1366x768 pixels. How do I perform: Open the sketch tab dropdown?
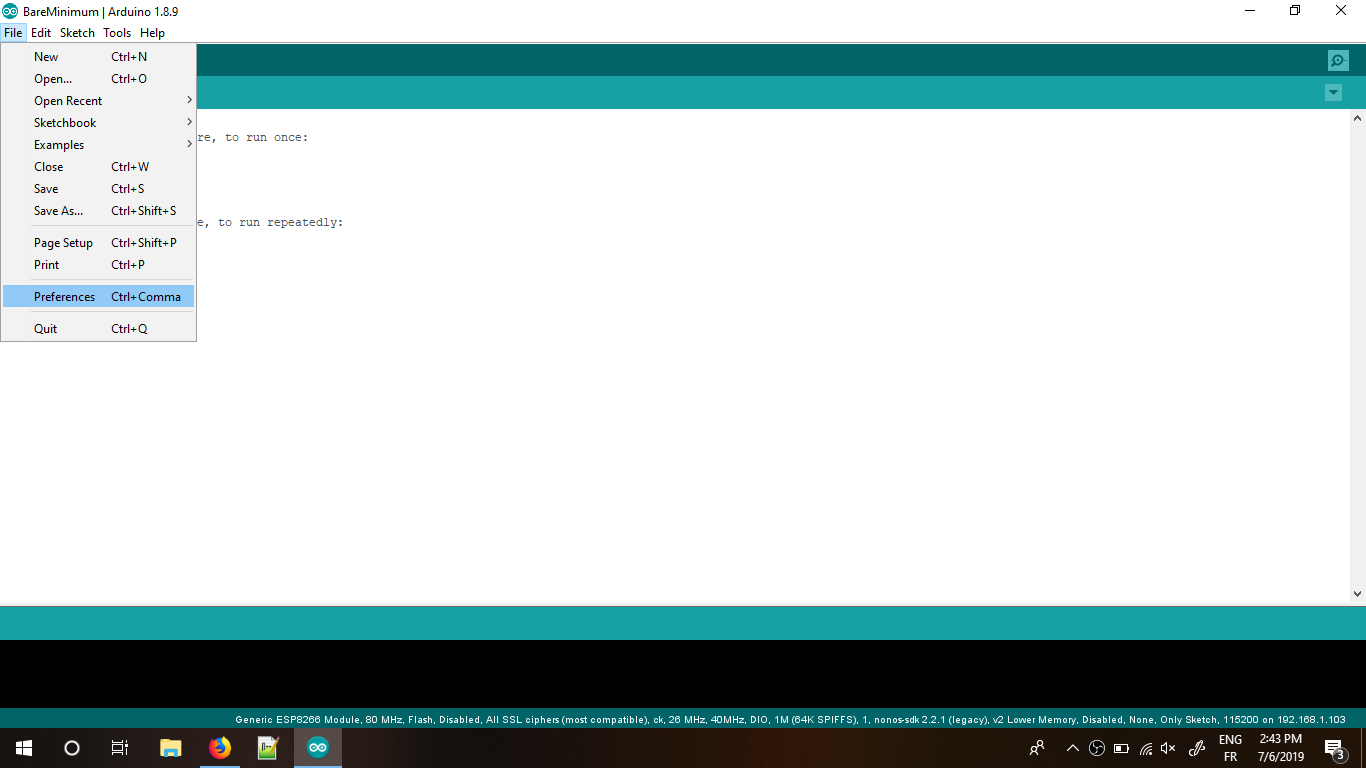(x=1333, y=92)
